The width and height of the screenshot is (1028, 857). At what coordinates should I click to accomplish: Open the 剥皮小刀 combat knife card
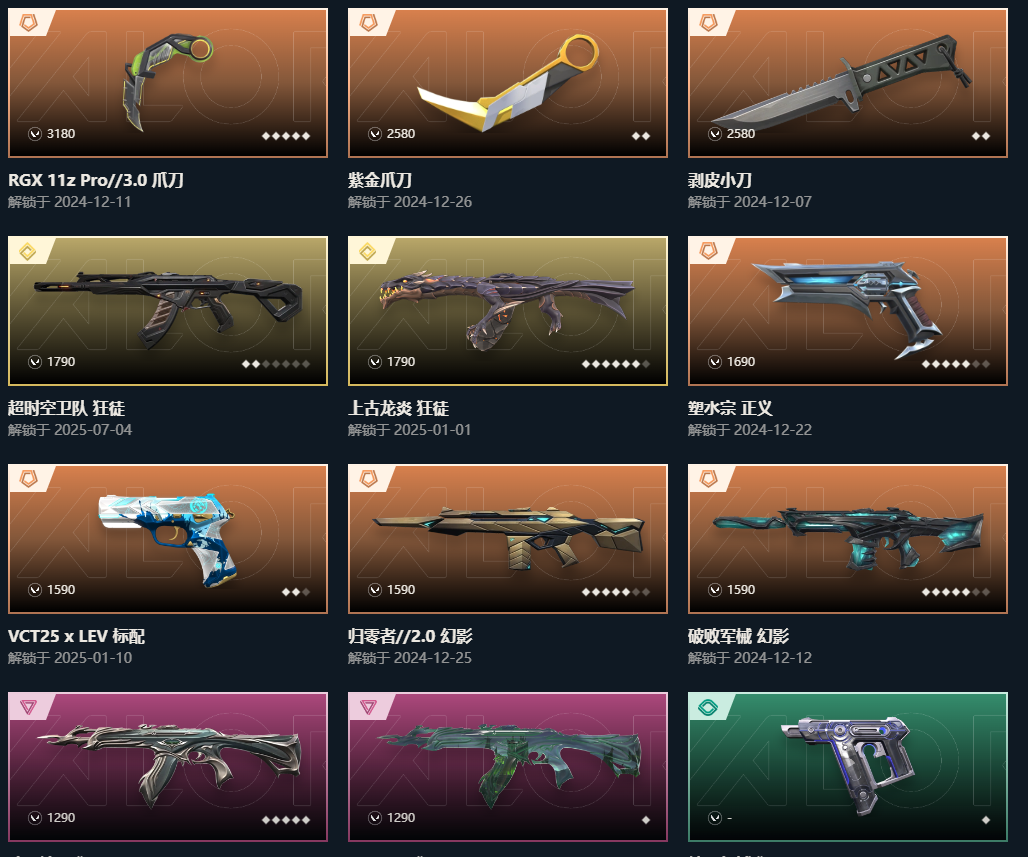(x=847, y=83)
